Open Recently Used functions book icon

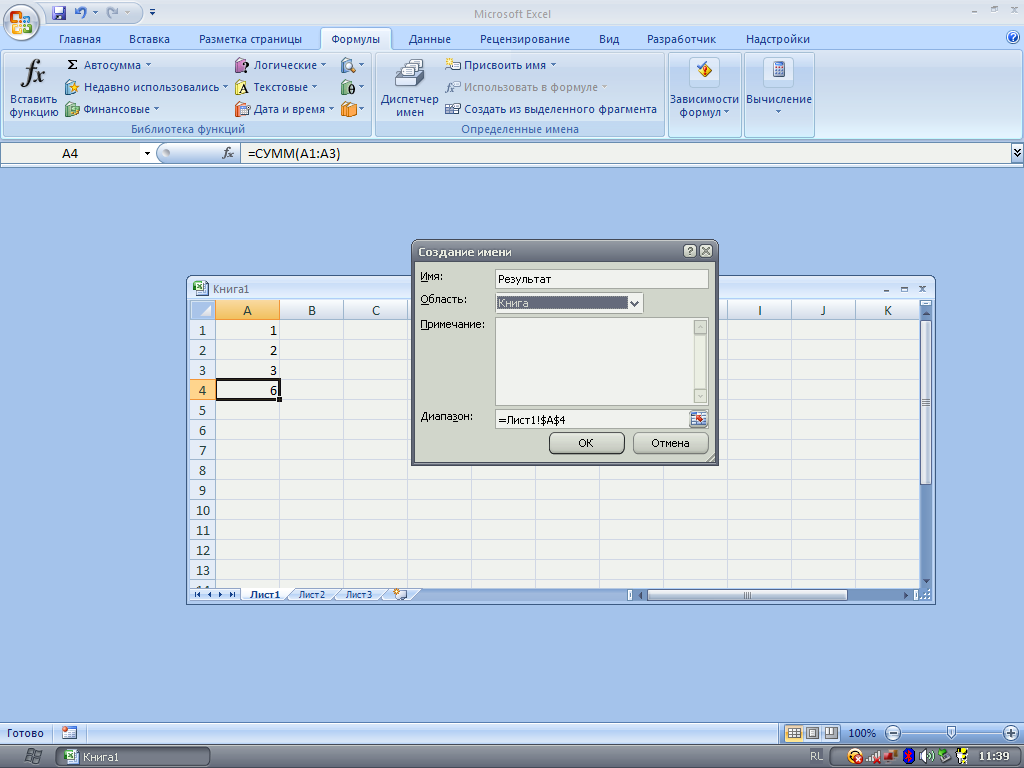tap(72, 87)
